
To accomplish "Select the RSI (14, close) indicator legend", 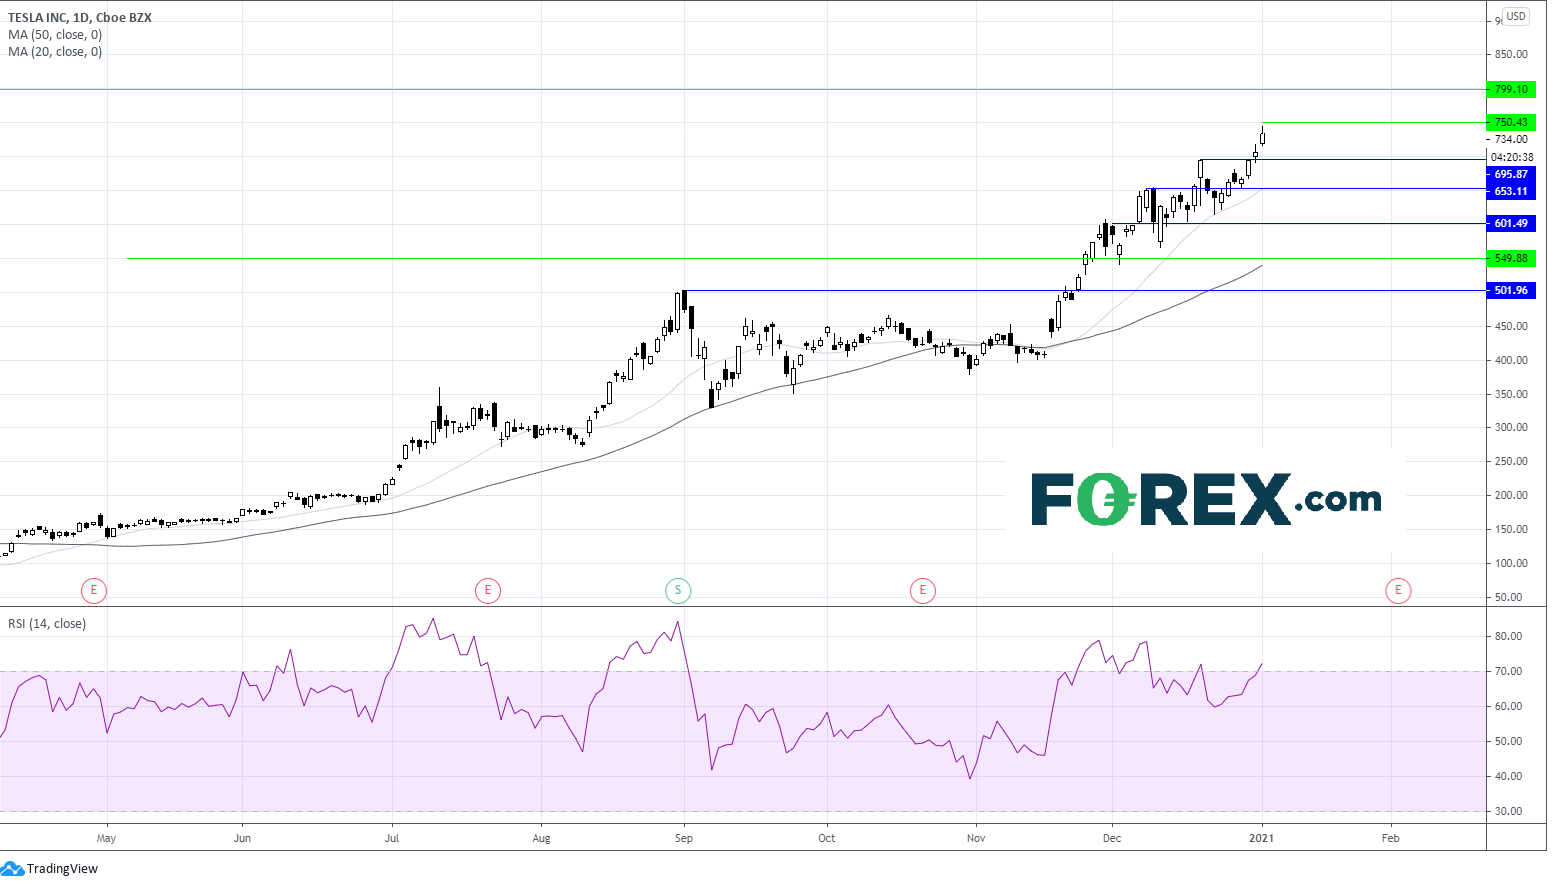I will coord(47,624).
